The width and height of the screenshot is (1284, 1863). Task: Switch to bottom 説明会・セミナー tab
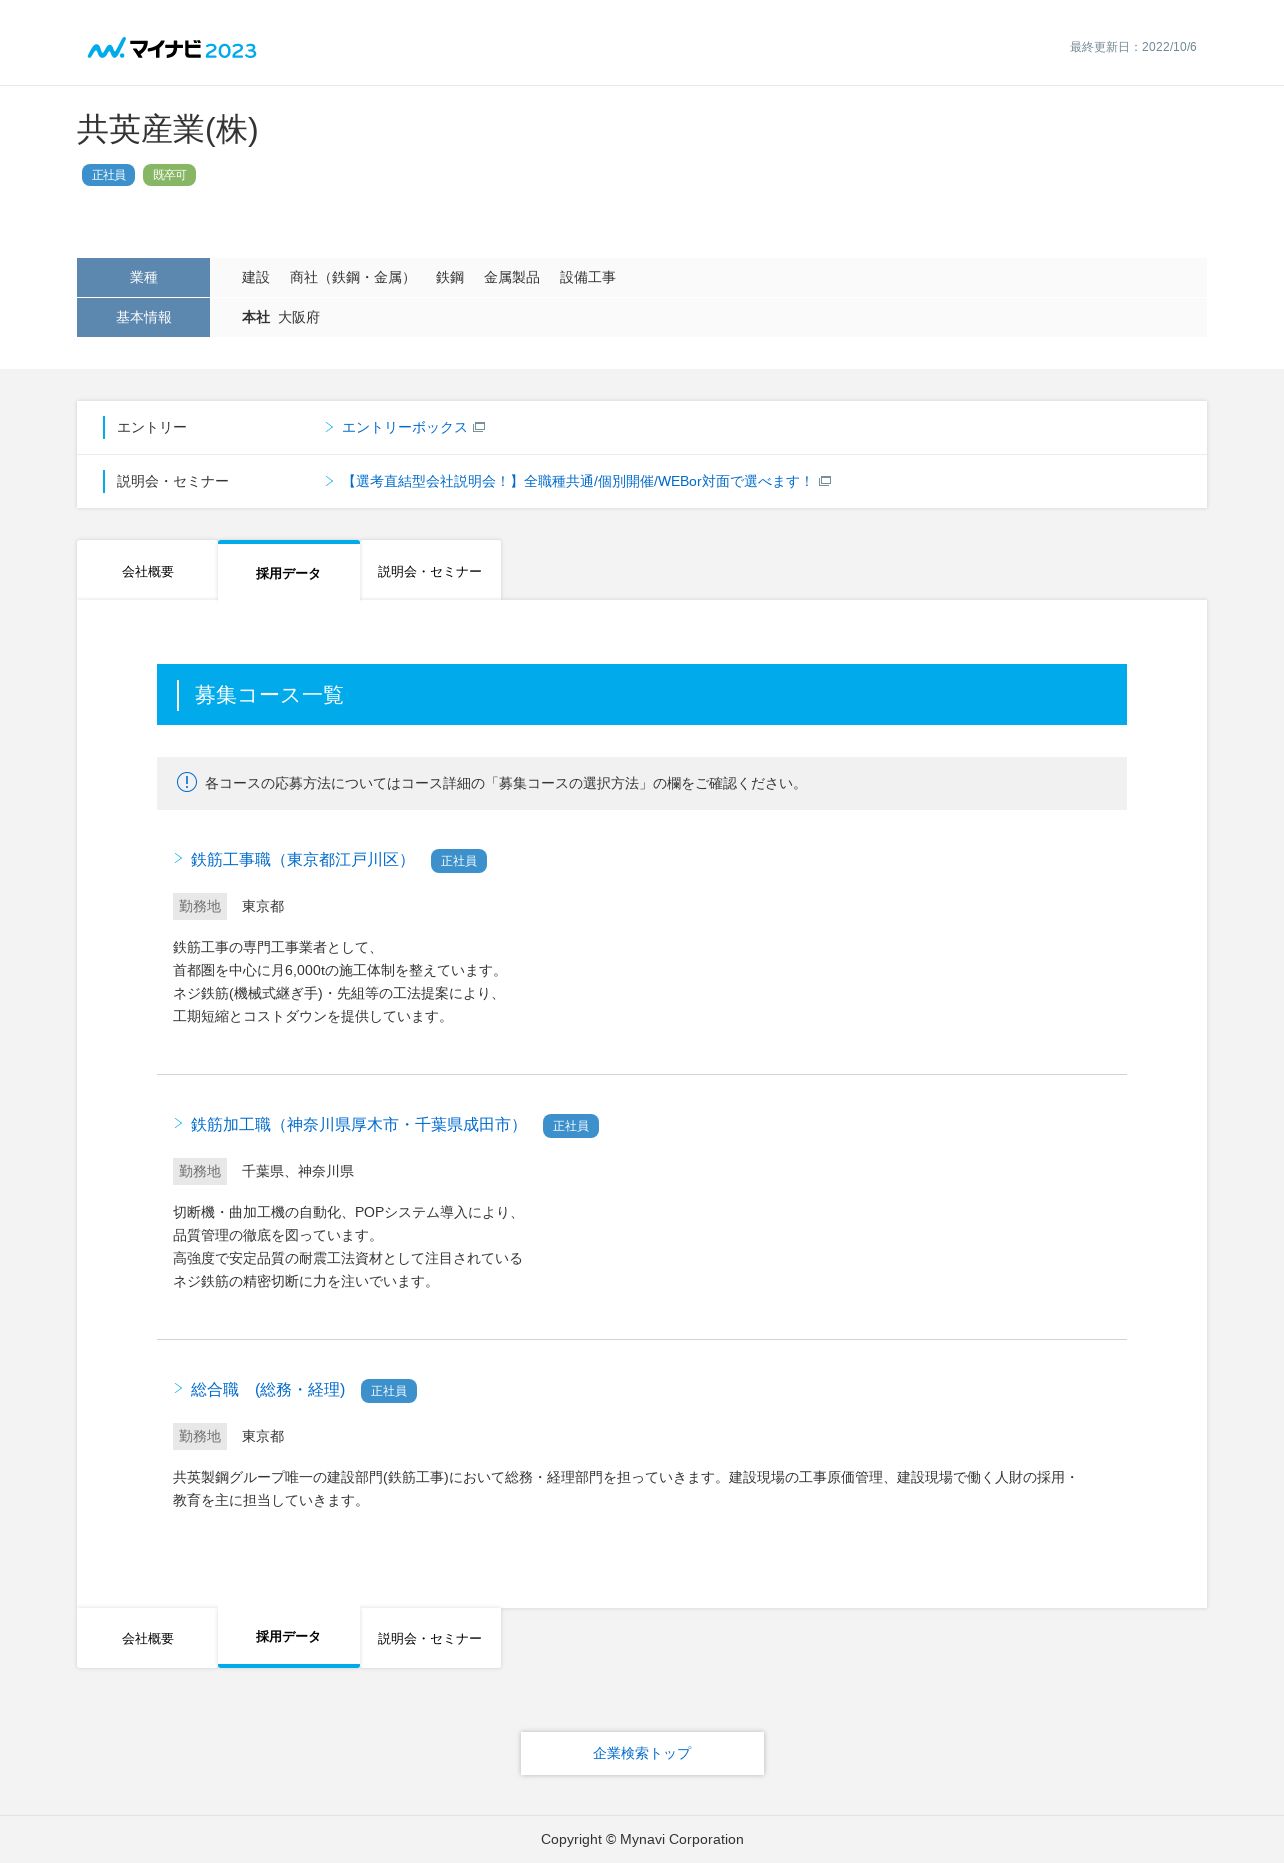click(430, 1638)
